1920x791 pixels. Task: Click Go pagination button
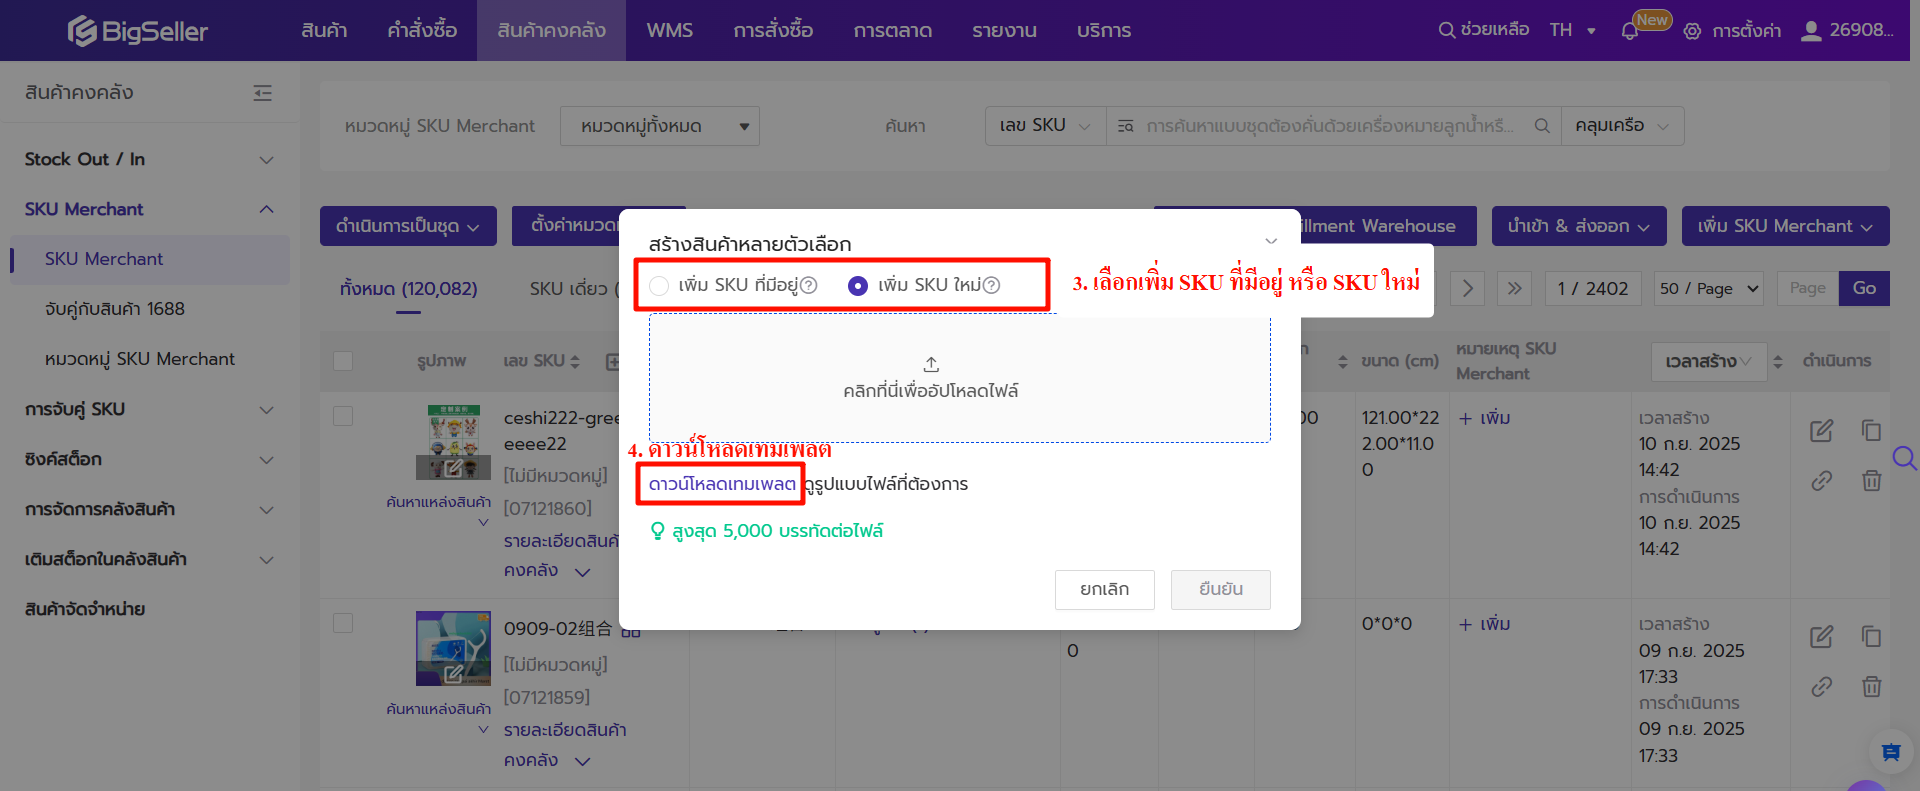point(1864,288)
